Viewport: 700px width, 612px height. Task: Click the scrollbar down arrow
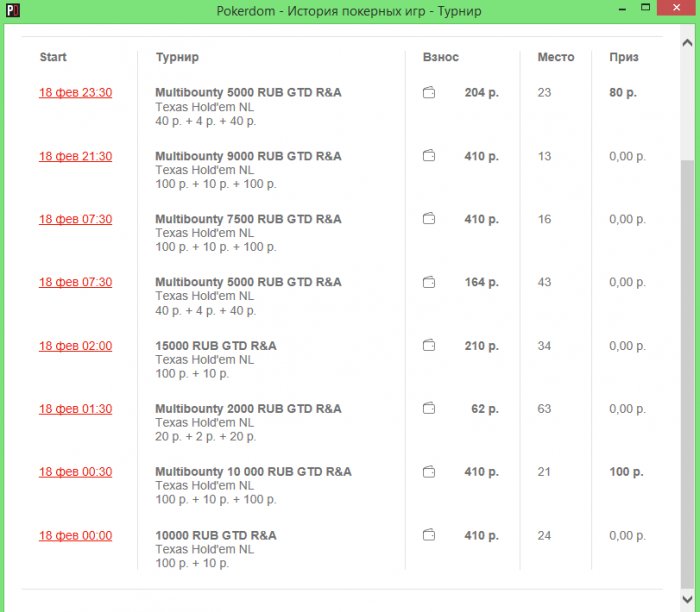pos(687,599)
